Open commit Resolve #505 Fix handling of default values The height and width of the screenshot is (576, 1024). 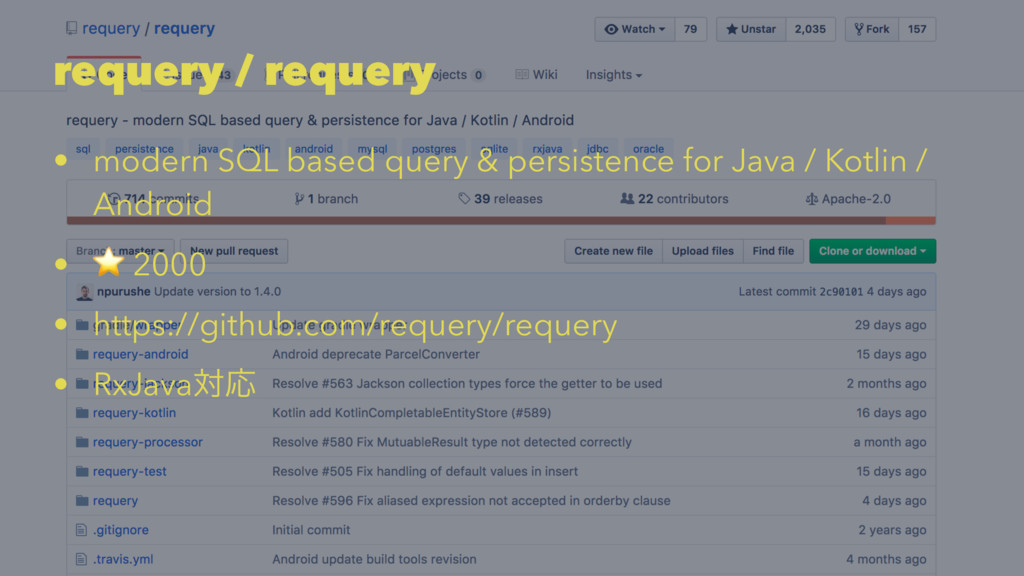425,472
